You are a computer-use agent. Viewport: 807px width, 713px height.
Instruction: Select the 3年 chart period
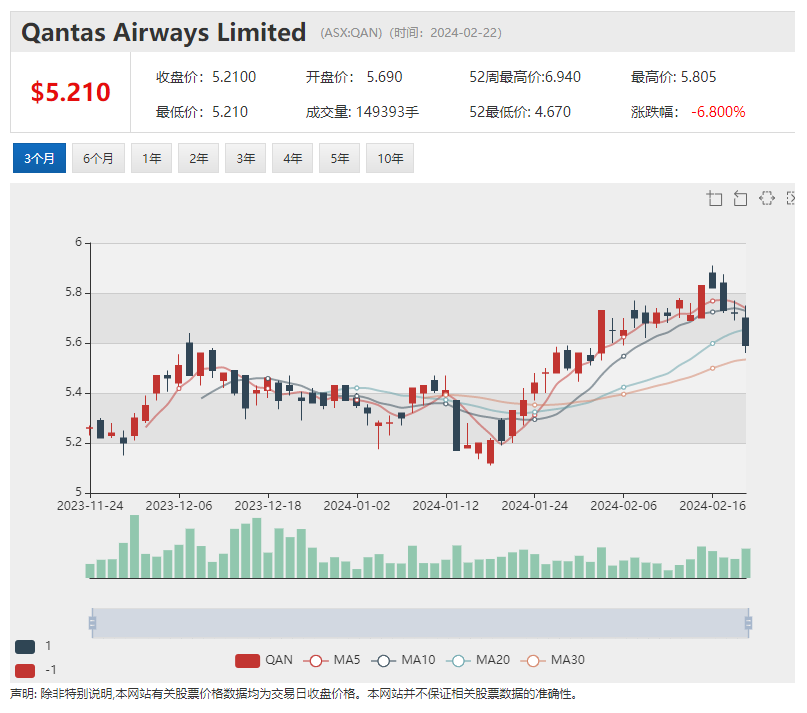[245, 157]
